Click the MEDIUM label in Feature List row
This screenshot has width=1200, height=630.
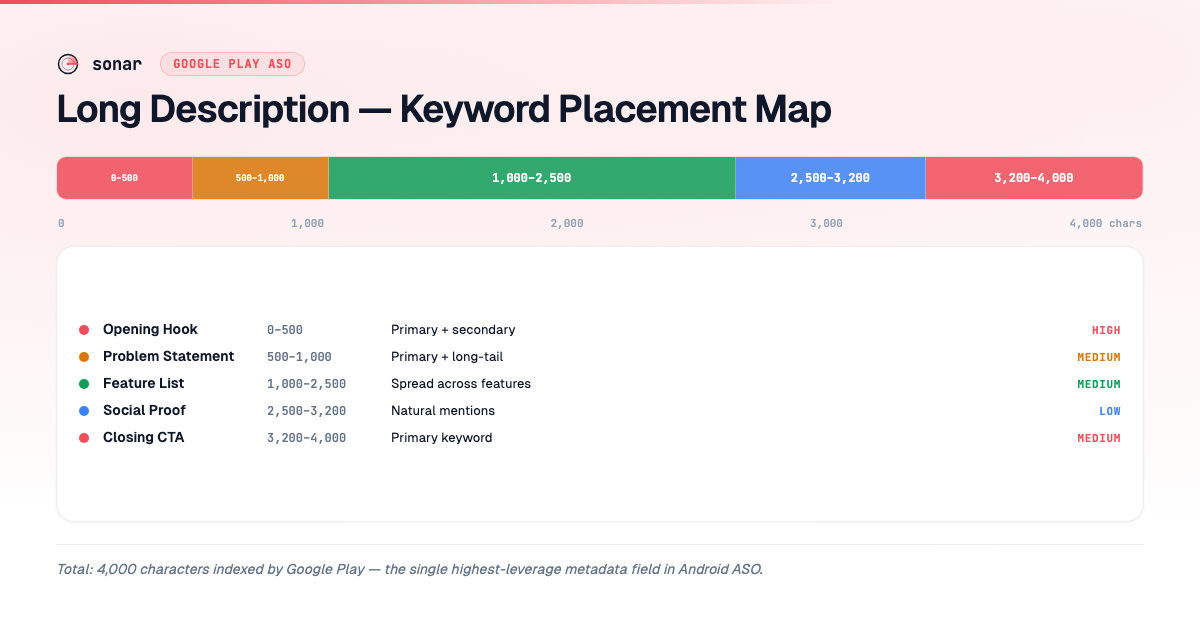(x=1099, y=384)
